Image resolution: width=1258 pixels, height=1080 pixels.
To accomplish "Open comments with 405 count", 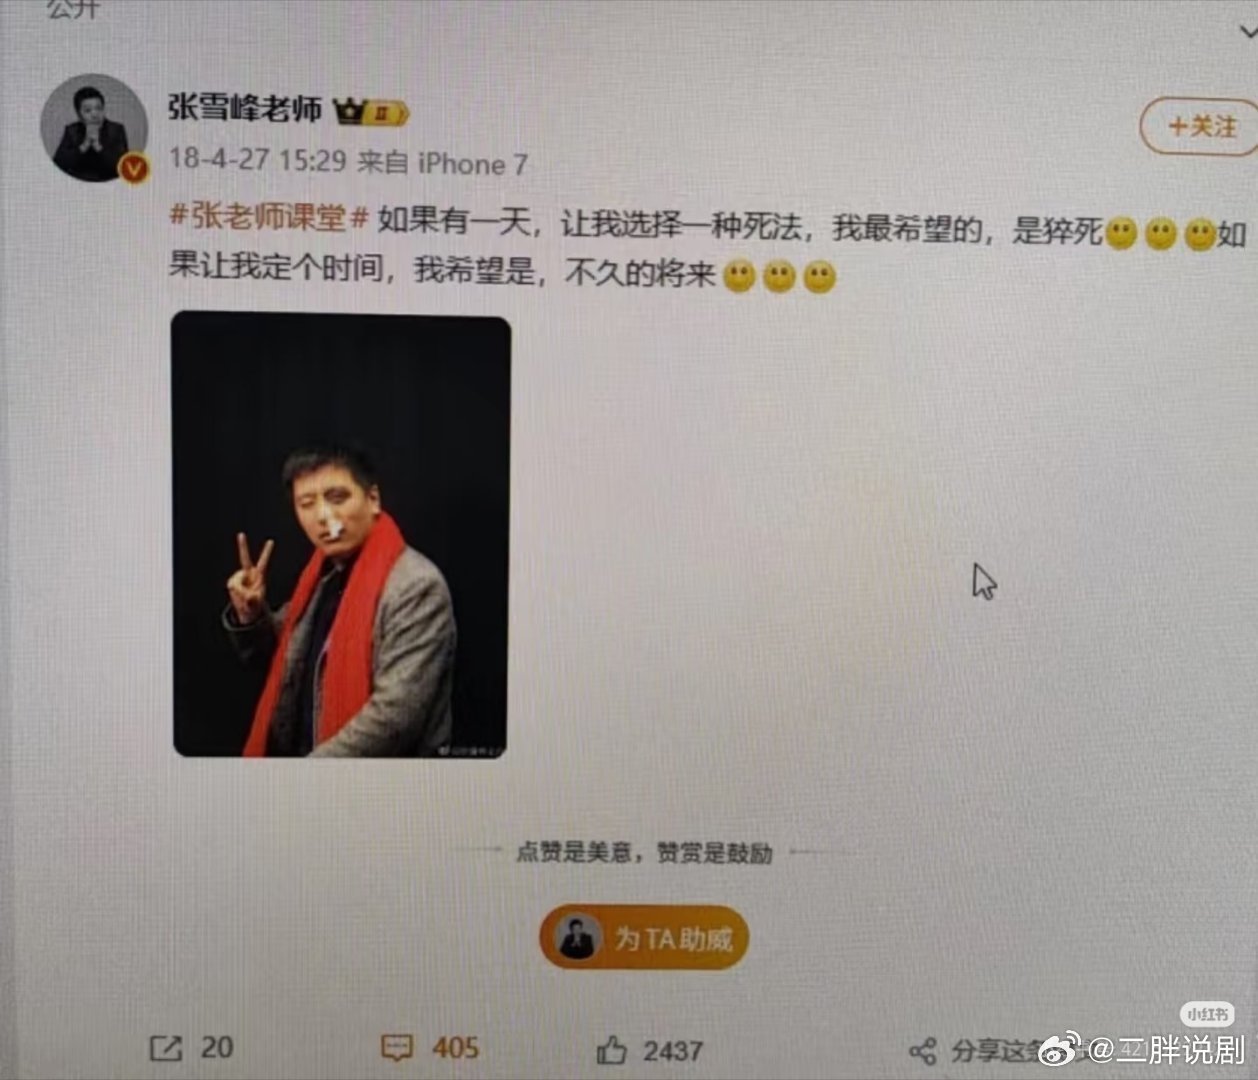I will click(397, 1048).
